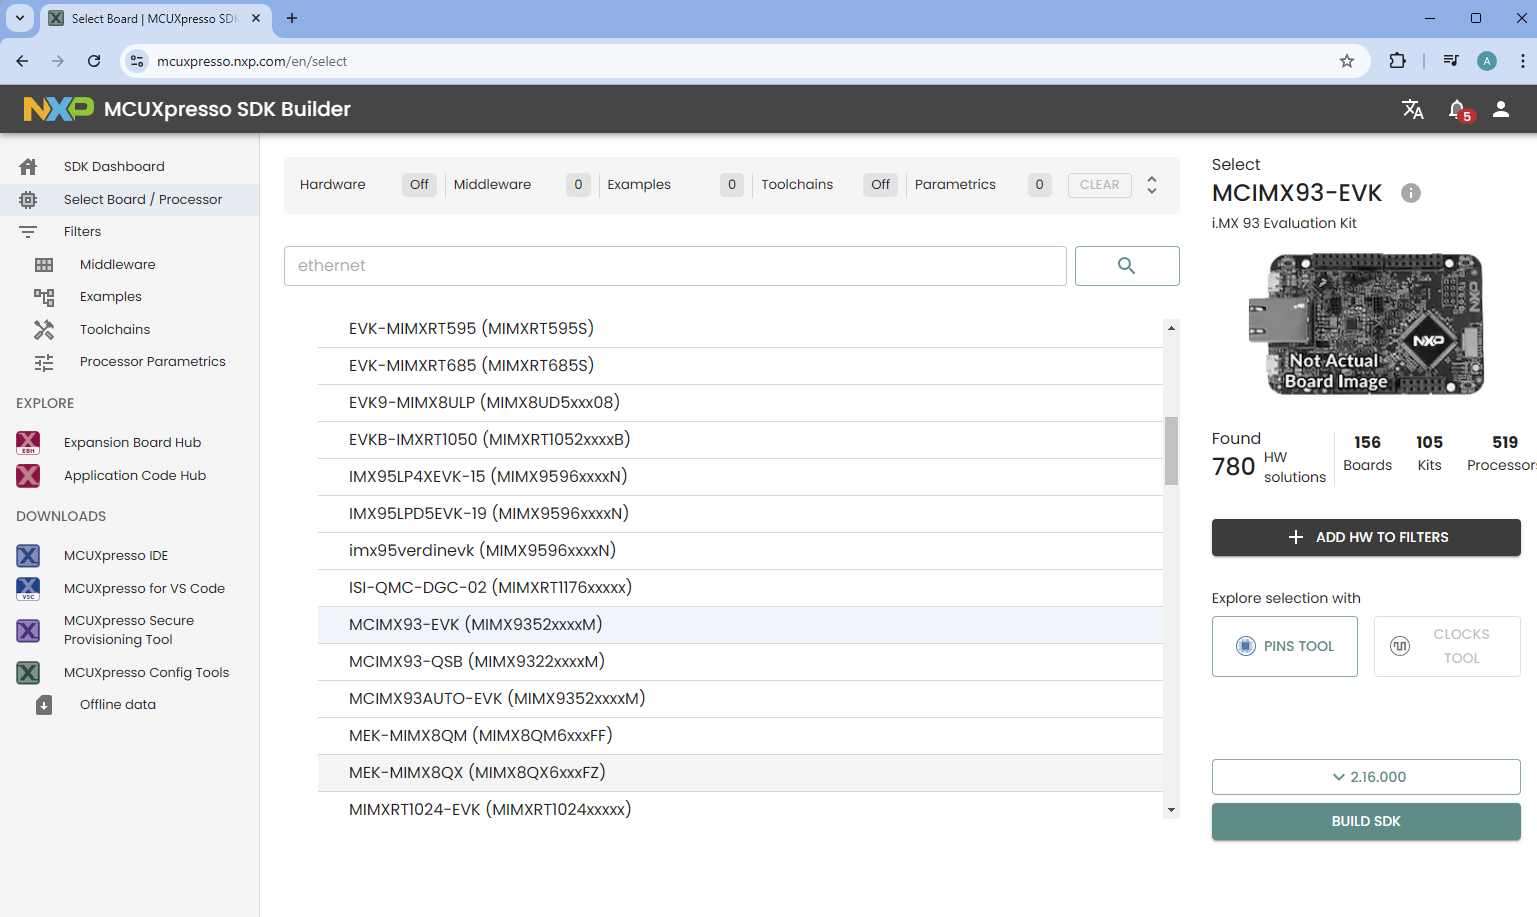
Task: Select IMX95LP4XEVK-15 board row
Action: (x=740, y=477)
